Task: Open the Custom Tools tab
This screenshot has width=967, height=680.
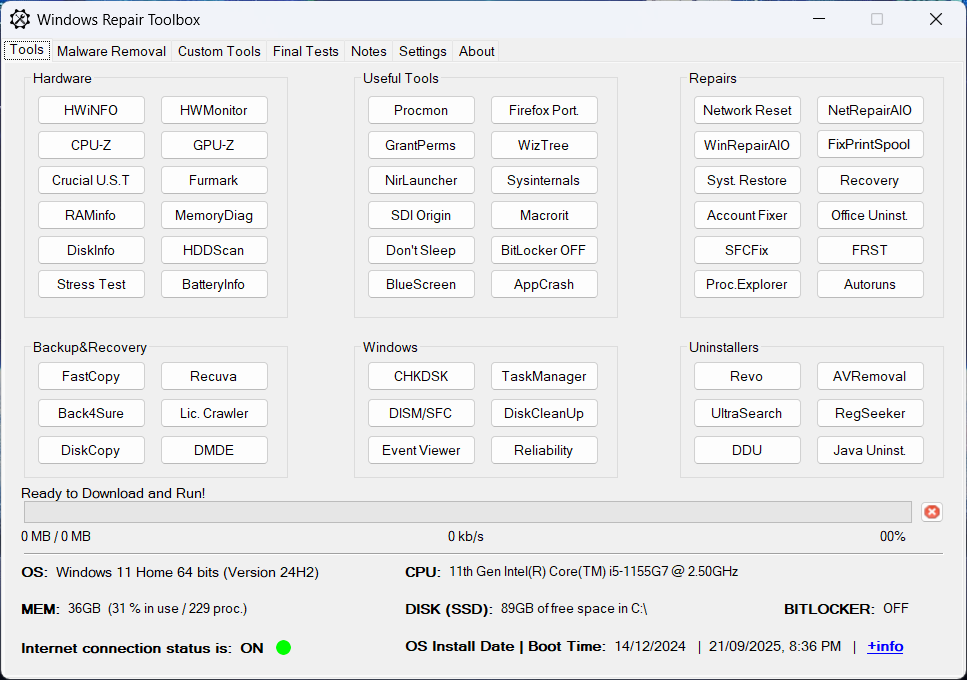Action: 219,51
